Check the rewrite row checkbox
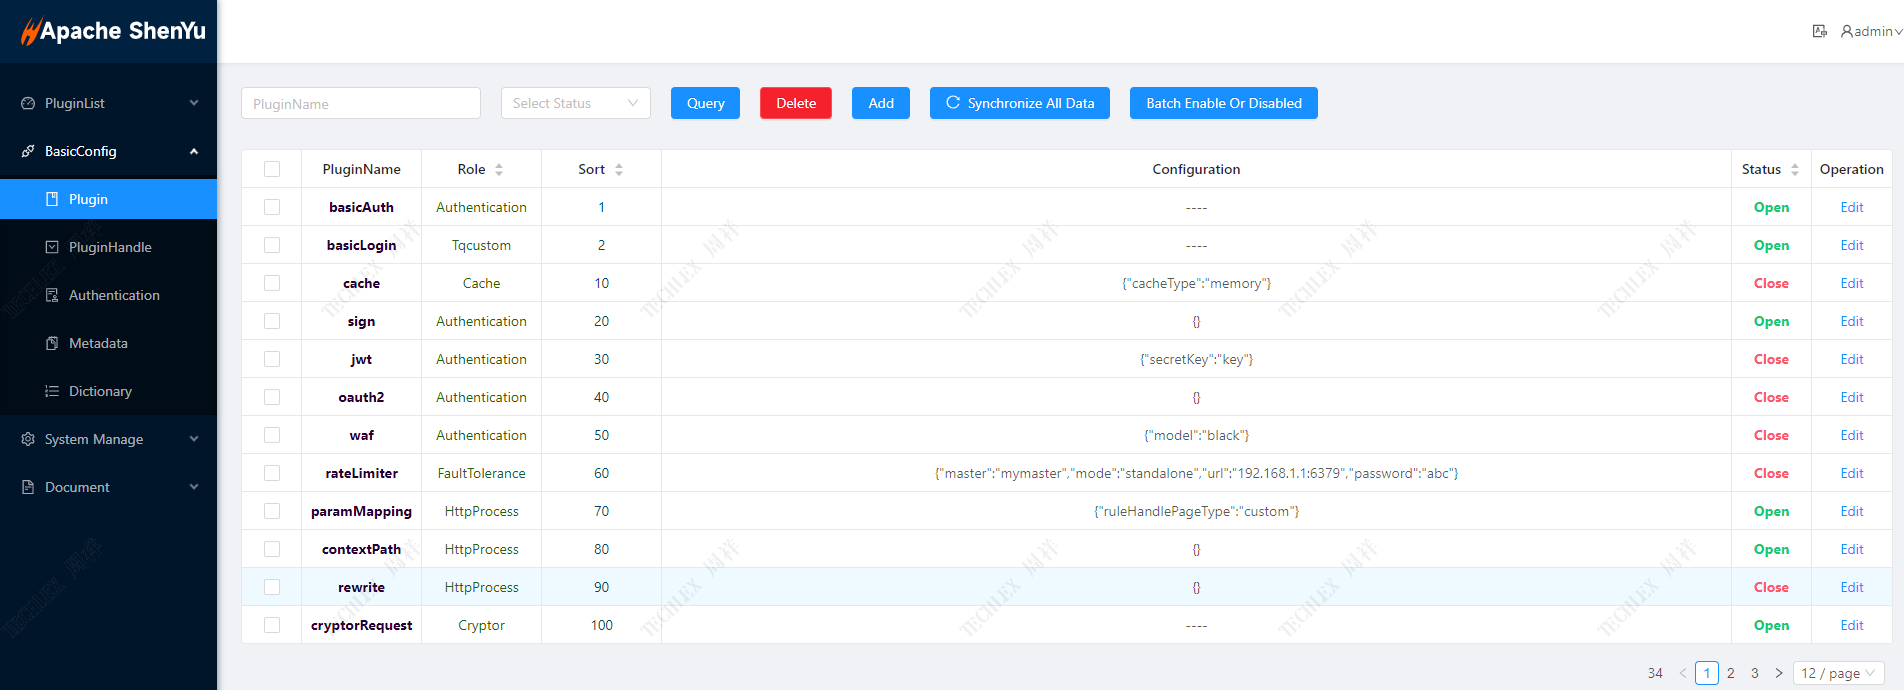This screenshot has width=1904, height=690. click(x=272, y=587)
